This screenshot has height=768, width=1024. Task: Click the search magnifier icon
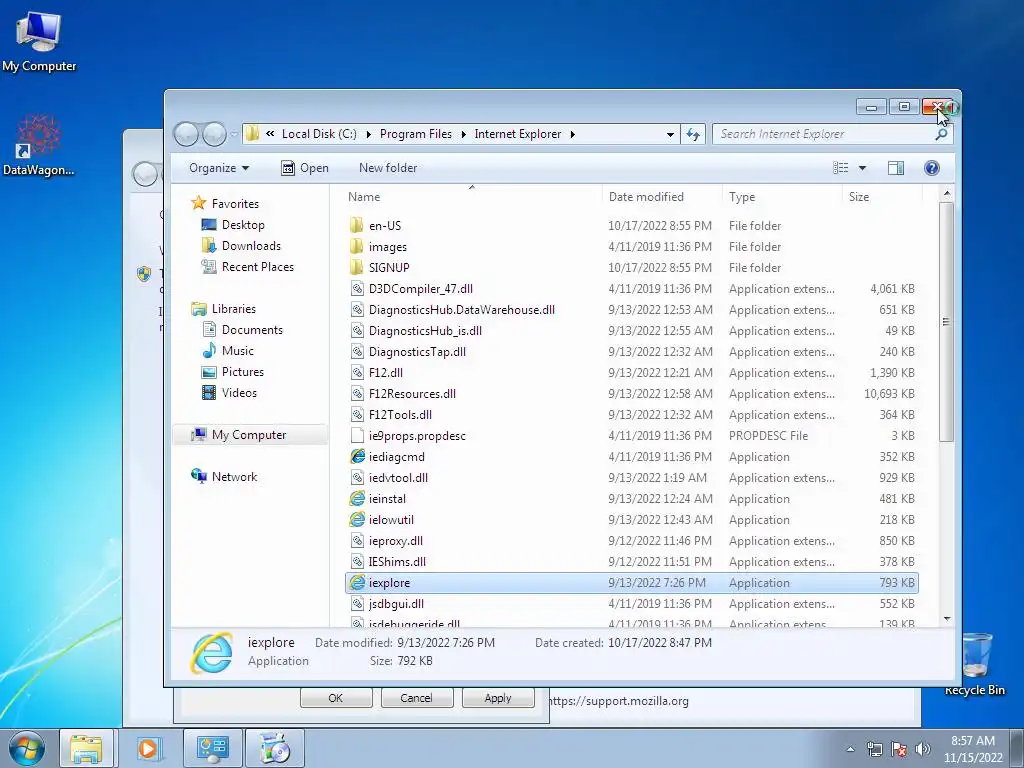(941, 134)
